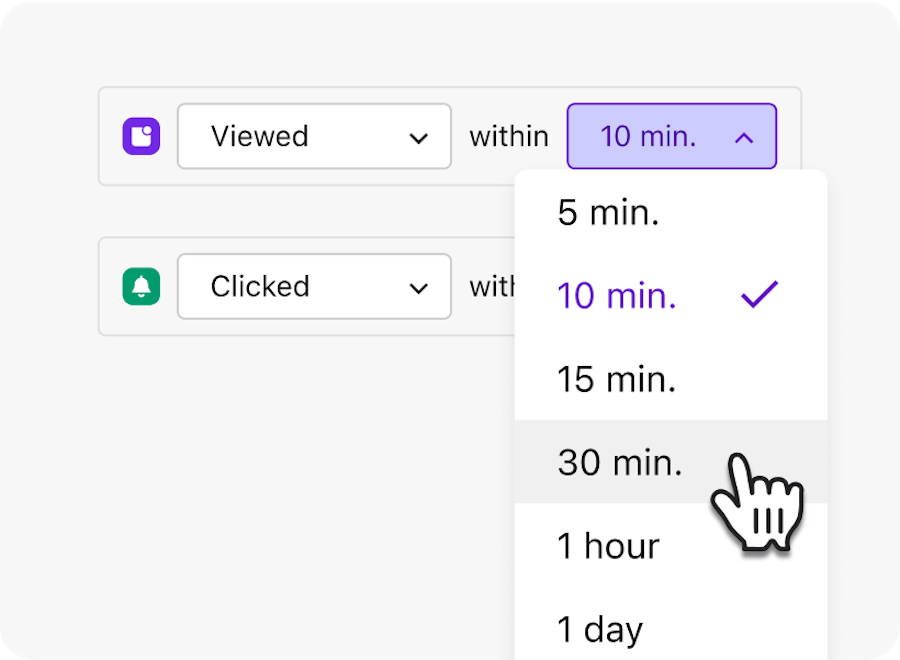
Task: Collapse the 10 min. time dropdown
Action: click(x=672, y=136)
